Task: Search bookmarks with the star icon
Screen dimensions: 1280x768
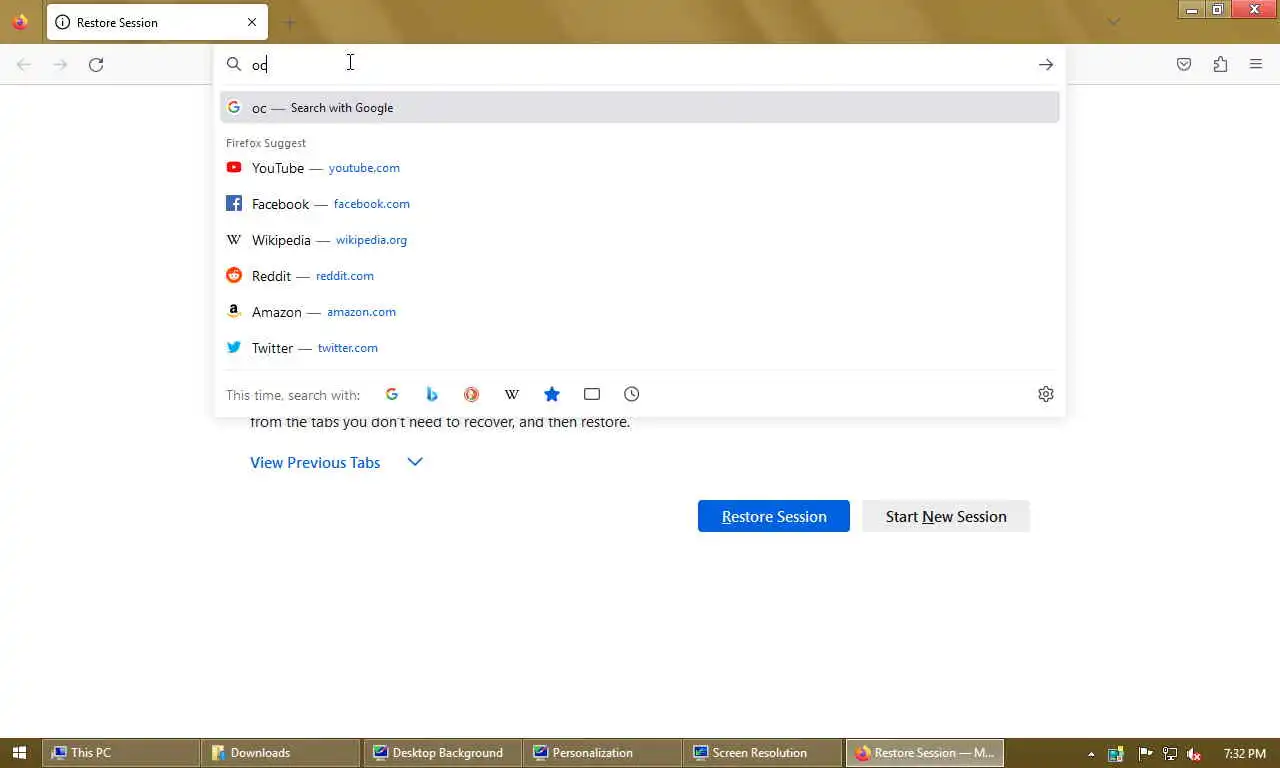Action: [x=552, y=394]
